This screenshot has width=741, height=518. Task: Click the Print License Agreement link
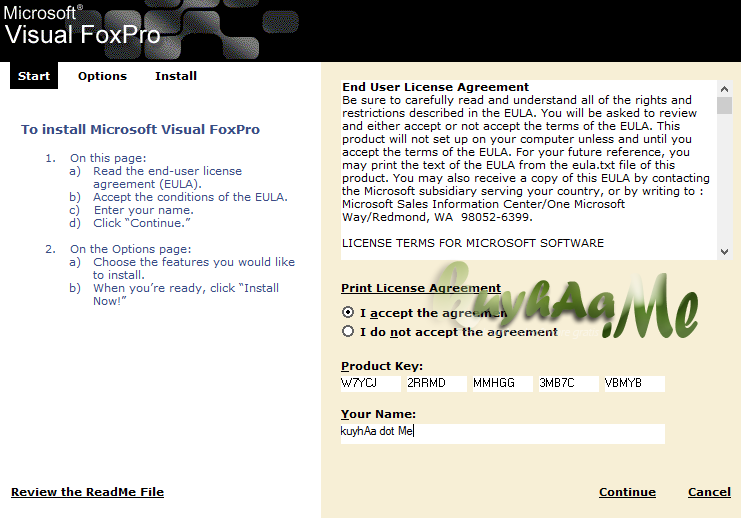pos(421,288)
